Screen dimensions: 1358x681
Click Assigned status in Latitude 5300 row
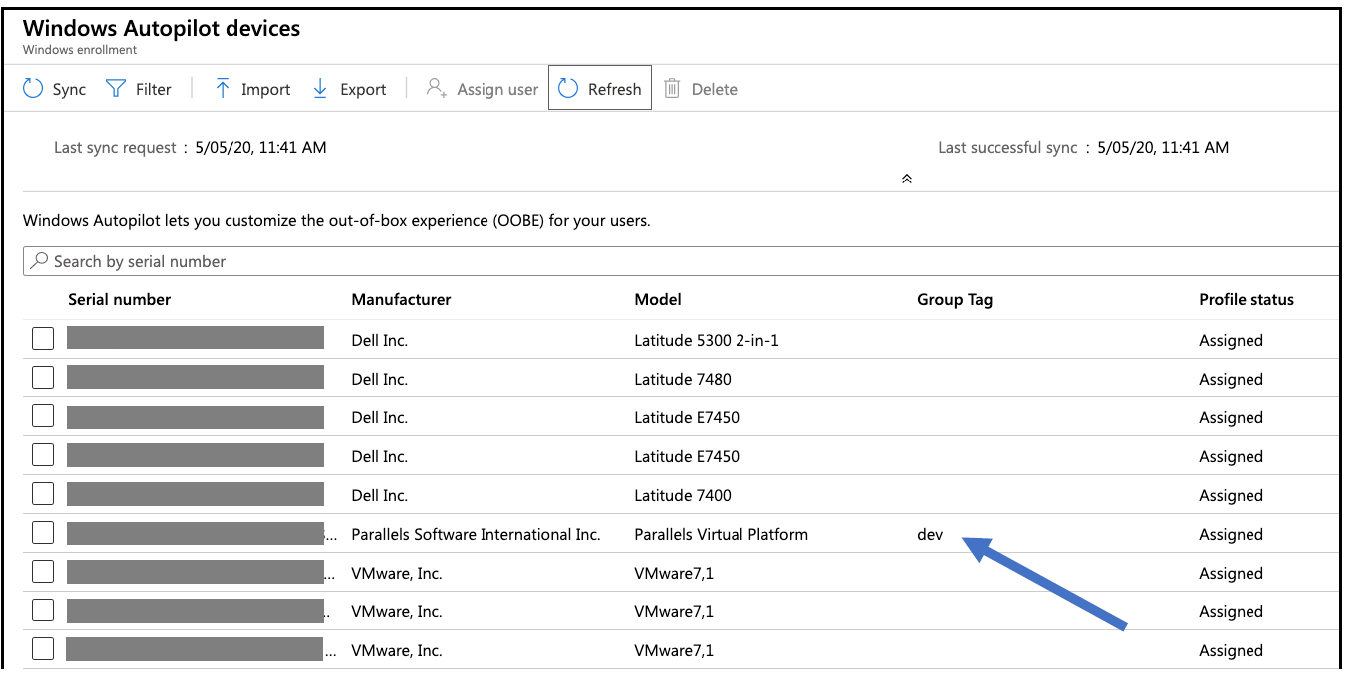tap(1231, 341)
